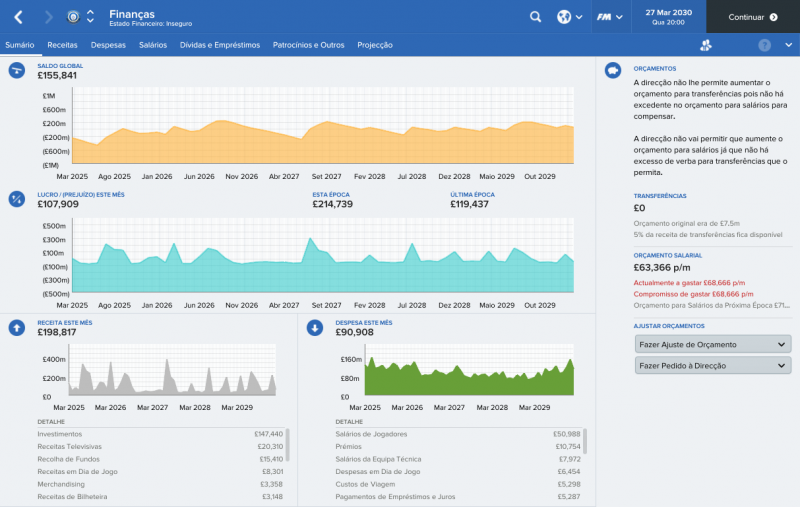Select the Dívidas e Empréstimos tab
This screenshot has height=507, width=800.
pyautogui.click(x=220, y=46)
